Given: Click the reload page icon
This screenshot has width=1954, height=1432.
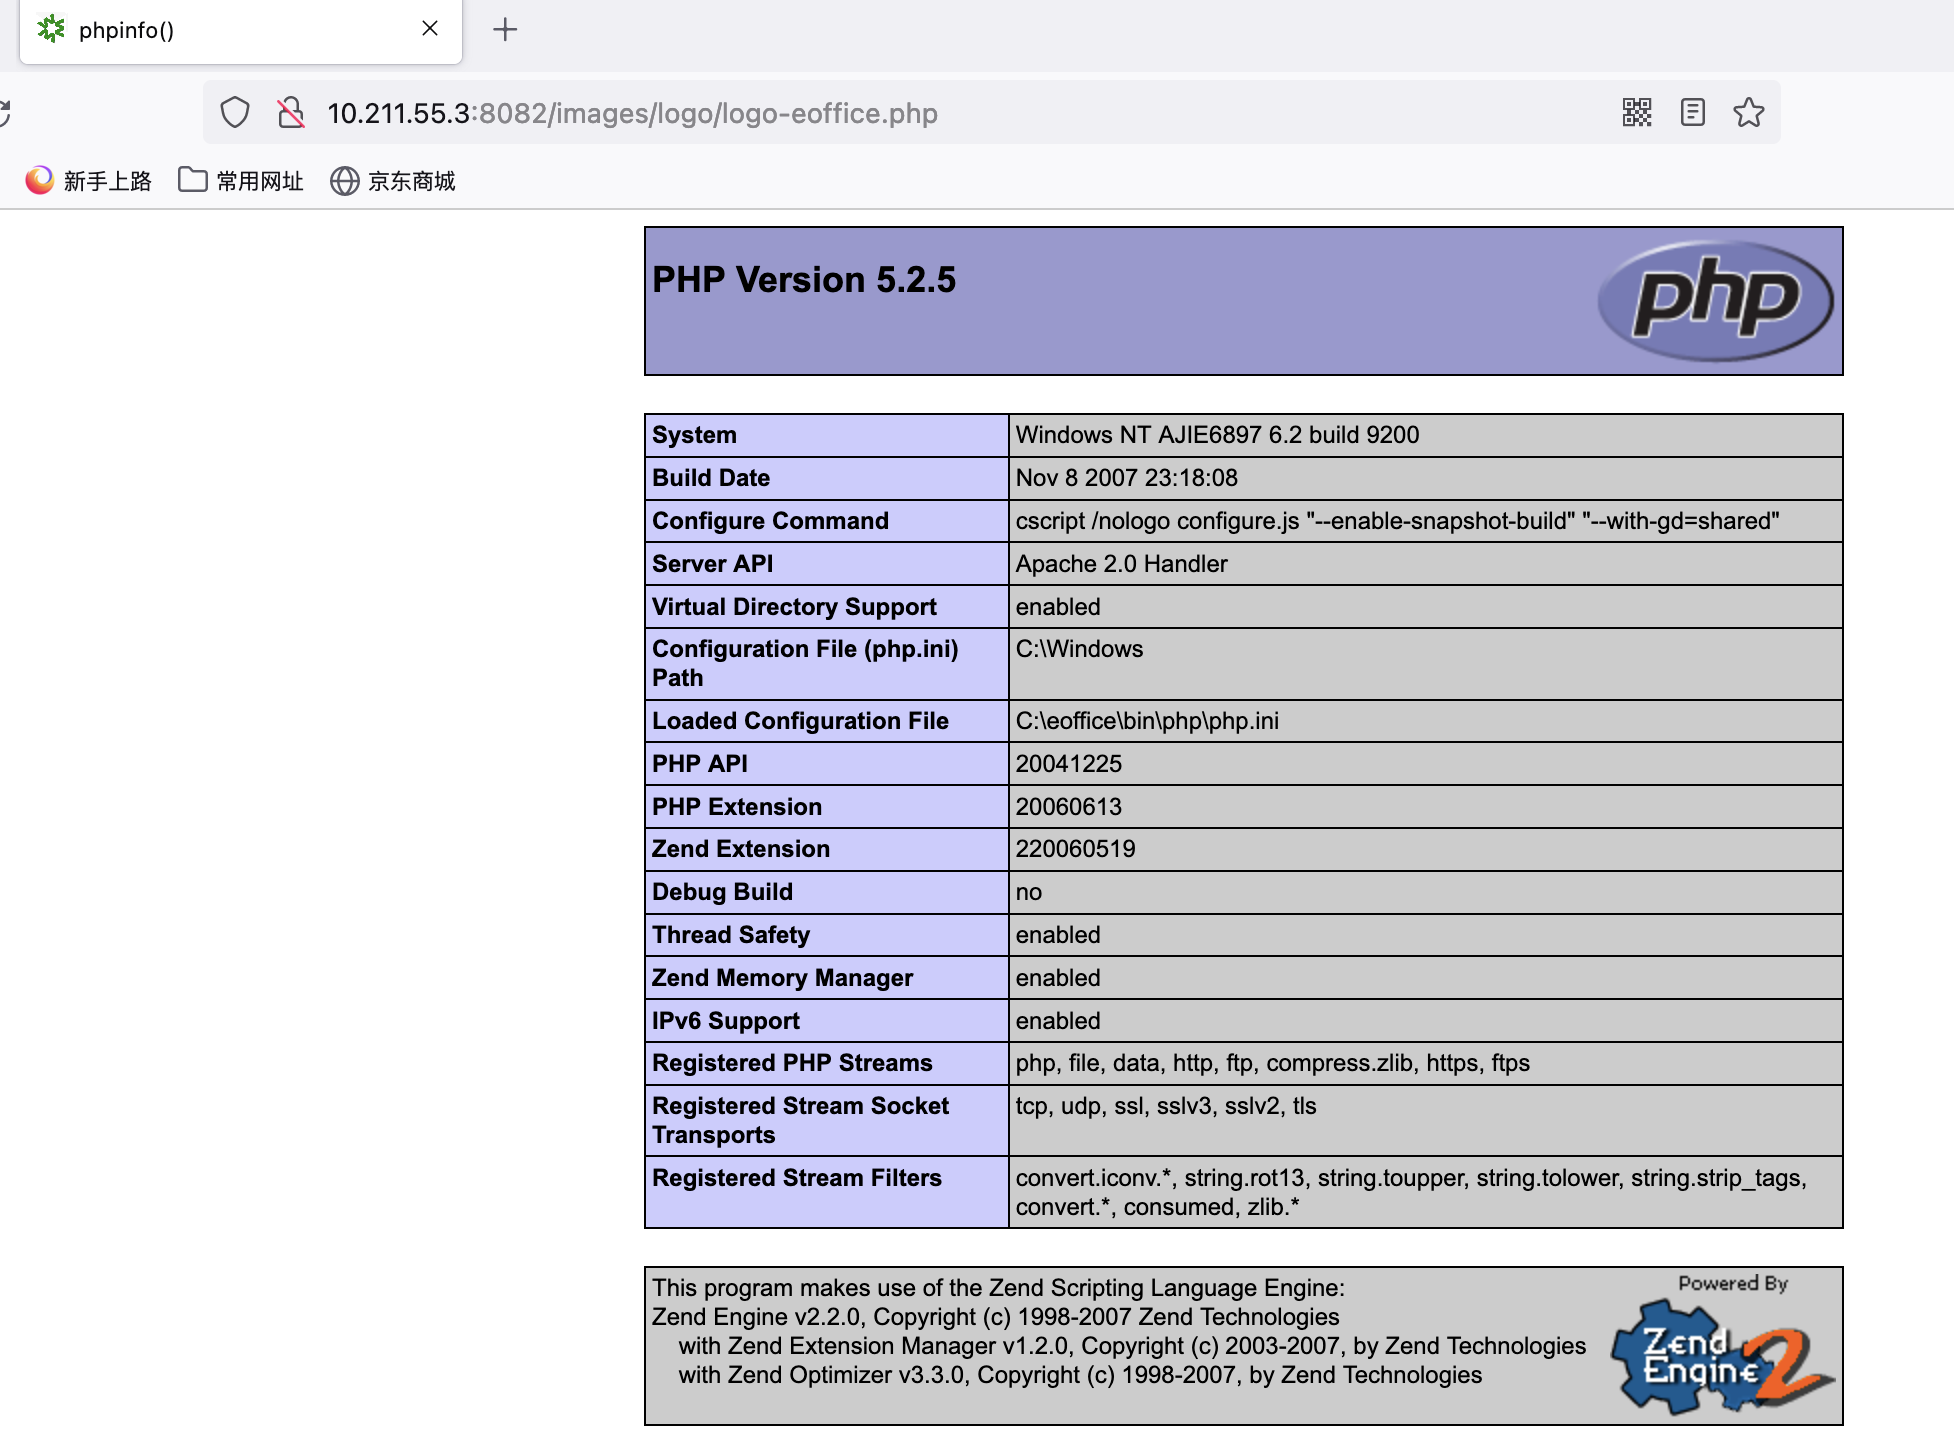Looking at the screenshot, I should coord(5,113).
